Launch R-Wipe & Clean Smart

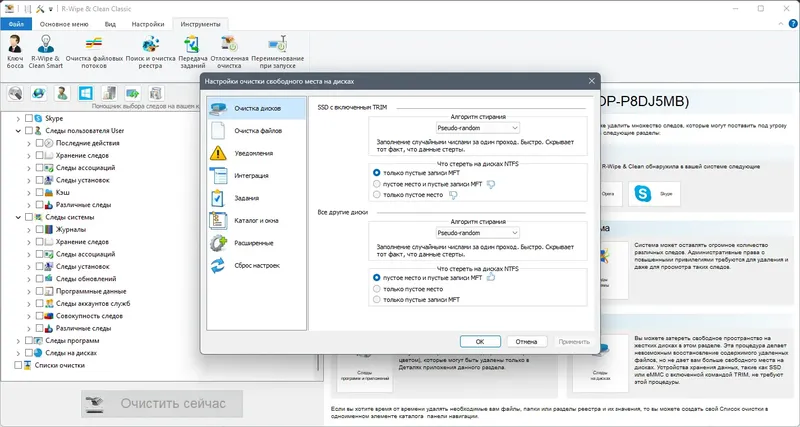coord(45,52)
